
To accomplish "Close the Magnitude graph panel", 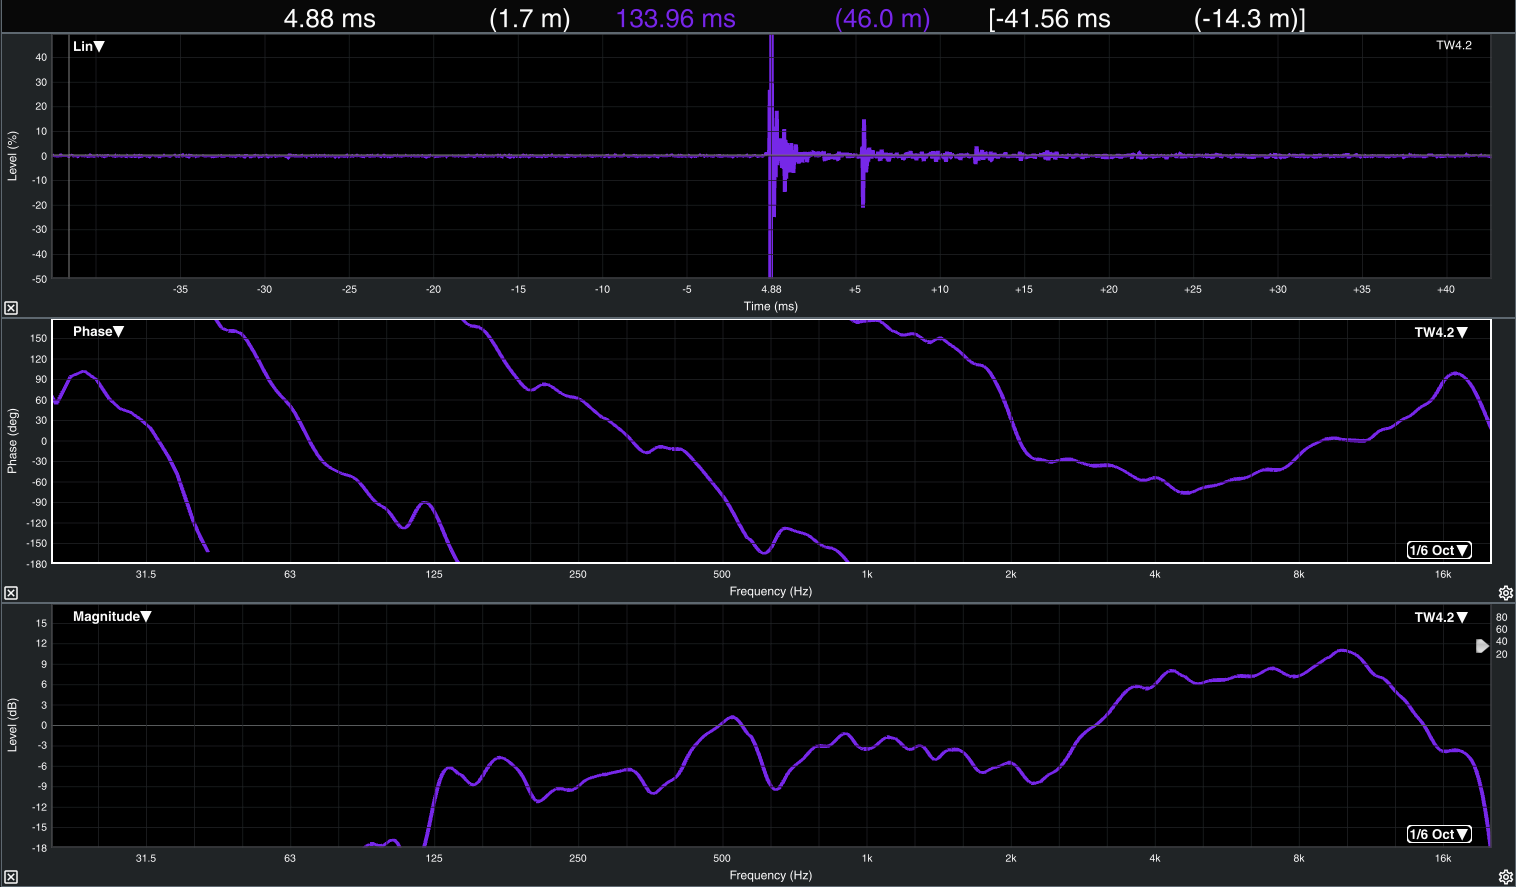I will 11,877.
